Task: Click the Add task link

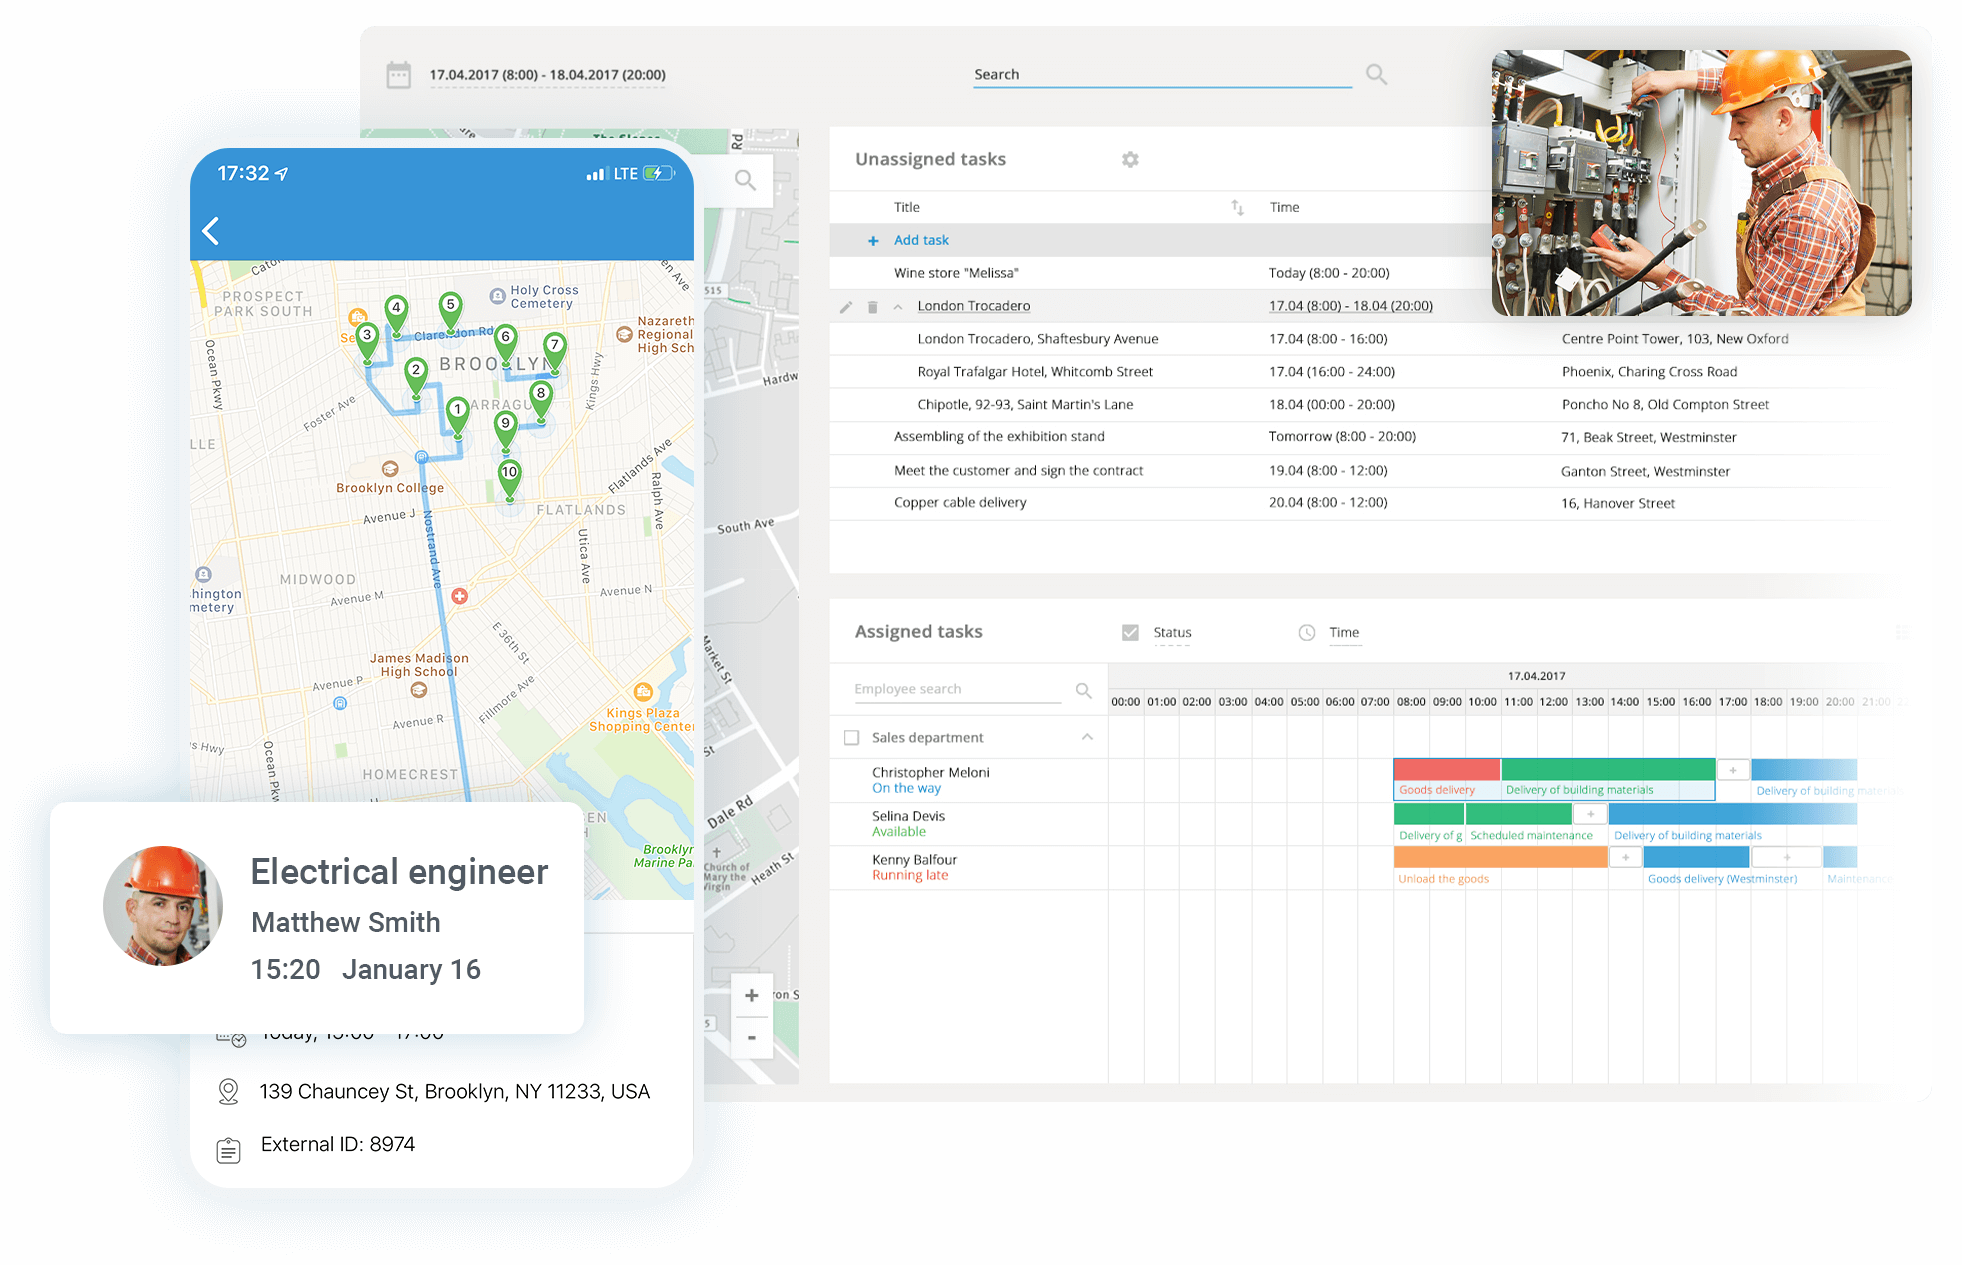Action: (921, 240)
